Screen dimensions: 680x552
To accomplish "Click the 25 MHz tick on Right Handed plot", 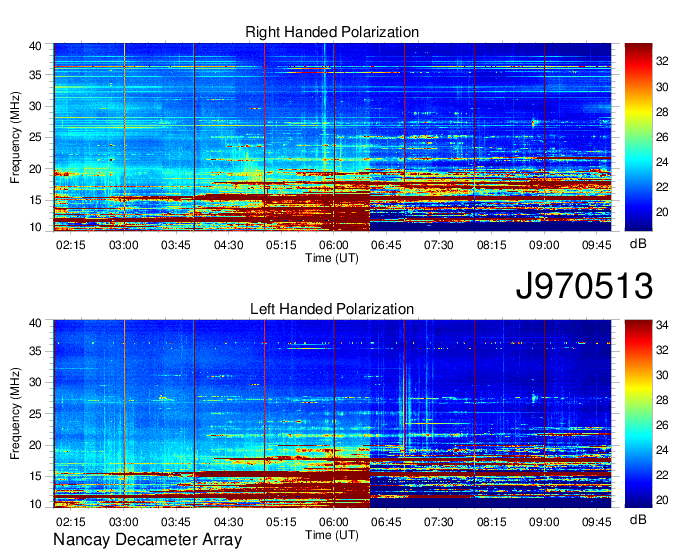I will click(x=35, y=138).
